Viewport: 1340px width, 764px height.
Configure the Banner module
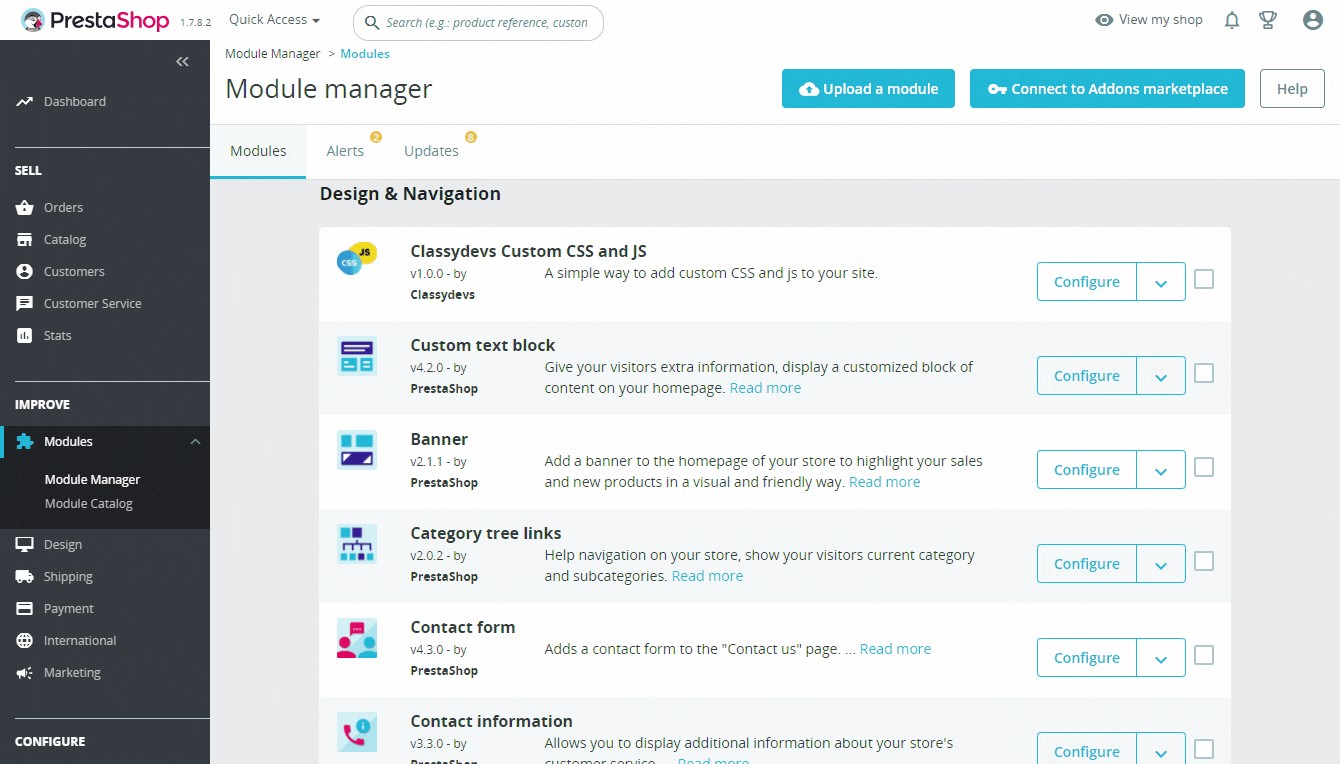[x=1087, y=470]
